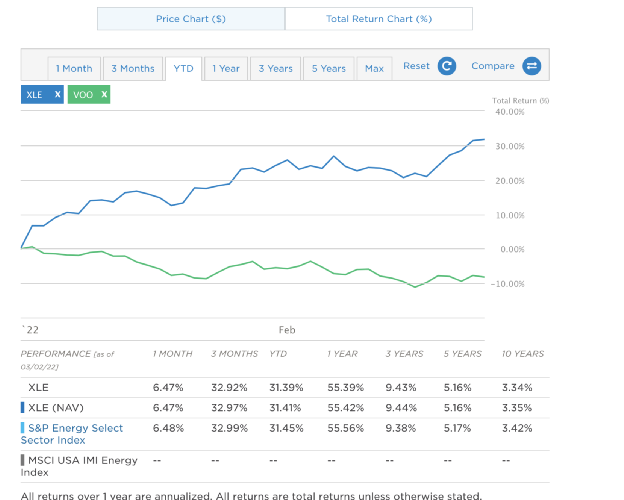Image resolution: width=624 pixels, height=500 pixels.
Task: Remove VOO ticker using its X
Action: 103,94
